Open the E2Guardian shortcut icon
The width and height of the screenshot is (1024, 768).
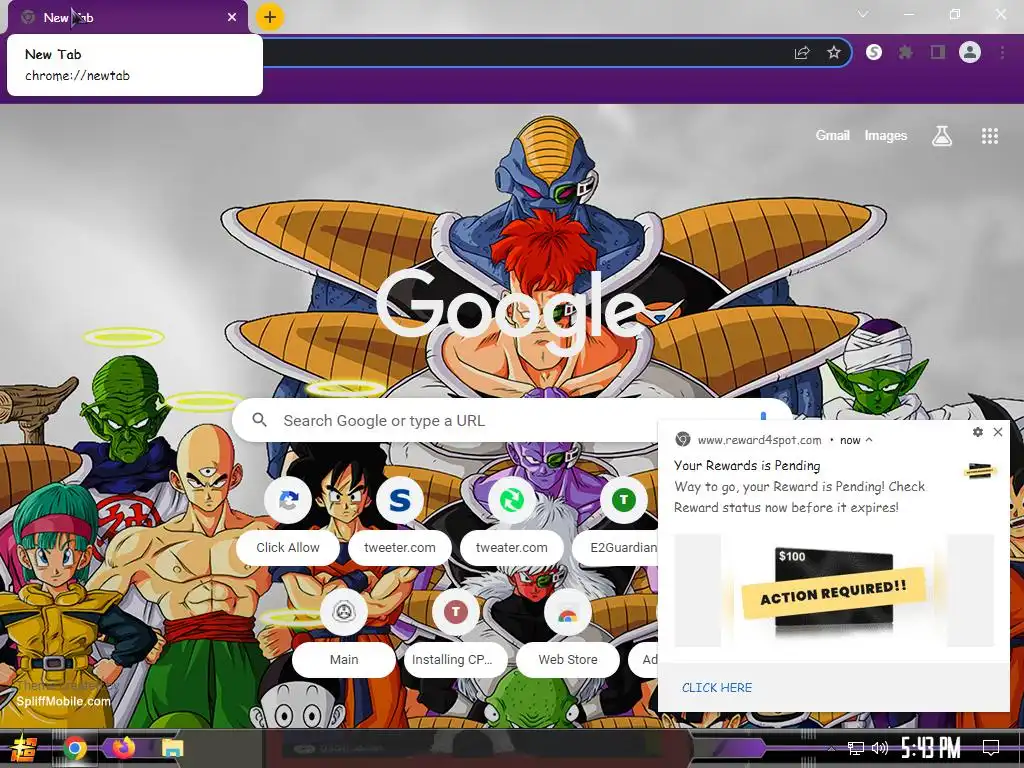(624, 500)
